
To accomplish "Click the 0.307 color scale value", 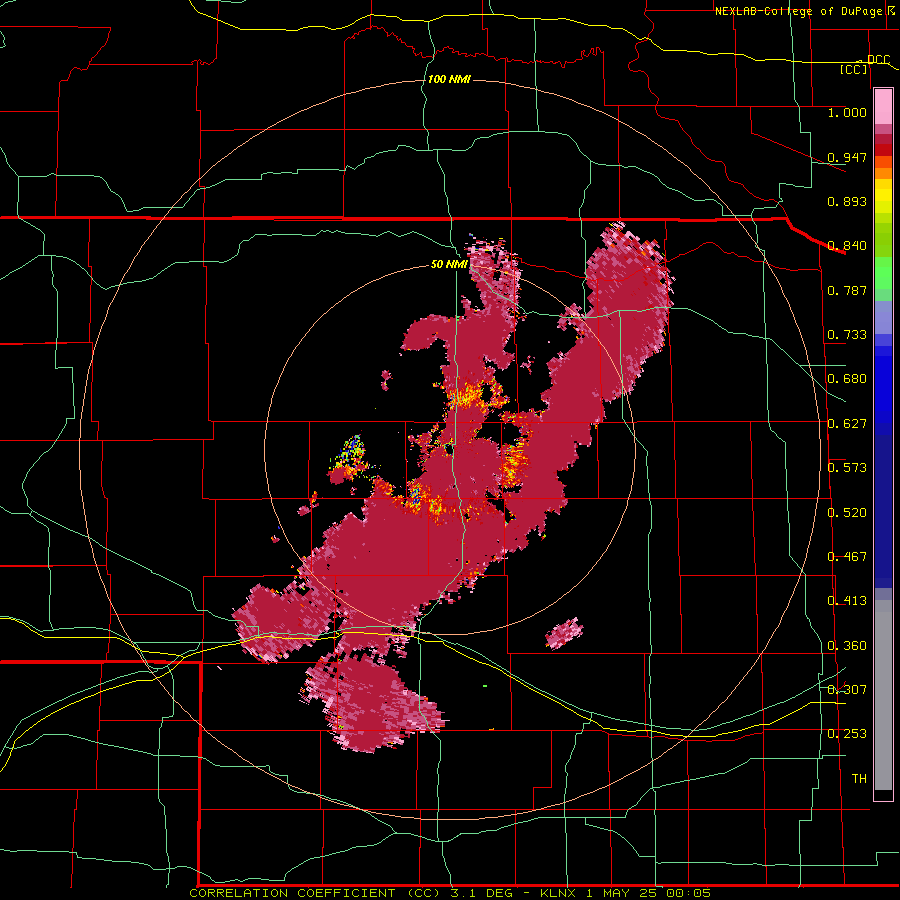I will pos(847,690).
